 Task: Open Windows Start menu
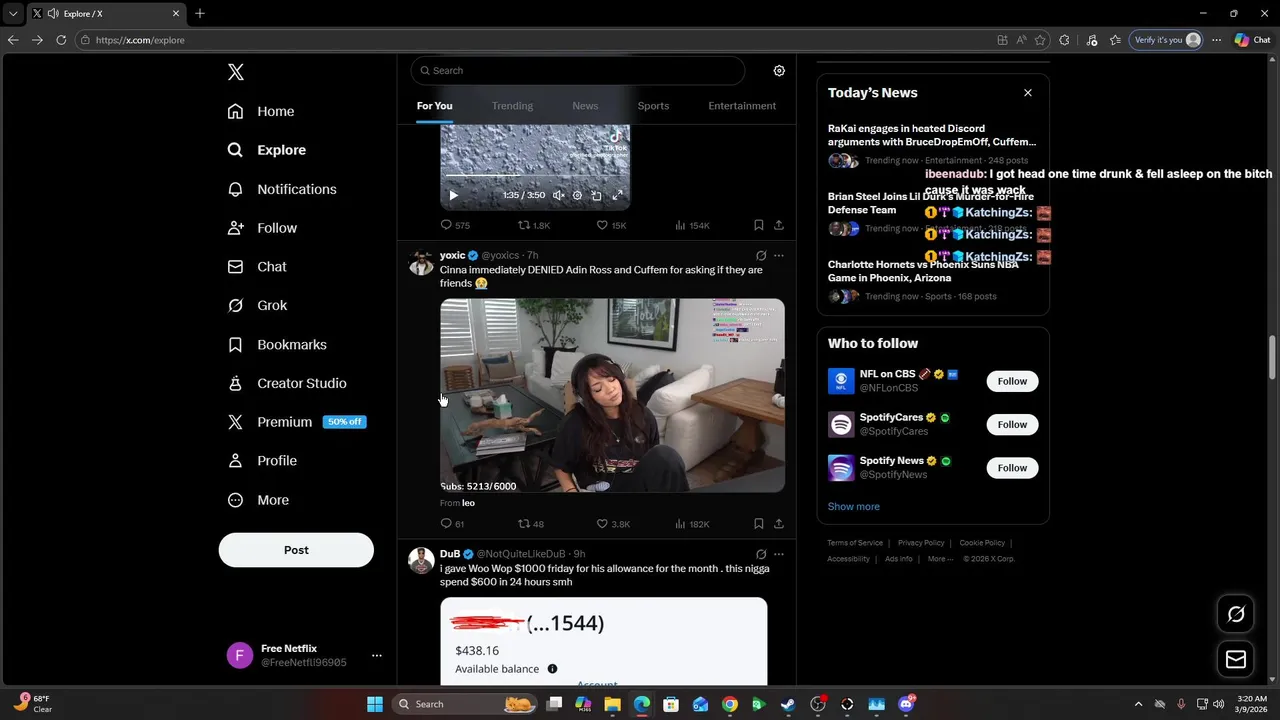tap(375, 704)
